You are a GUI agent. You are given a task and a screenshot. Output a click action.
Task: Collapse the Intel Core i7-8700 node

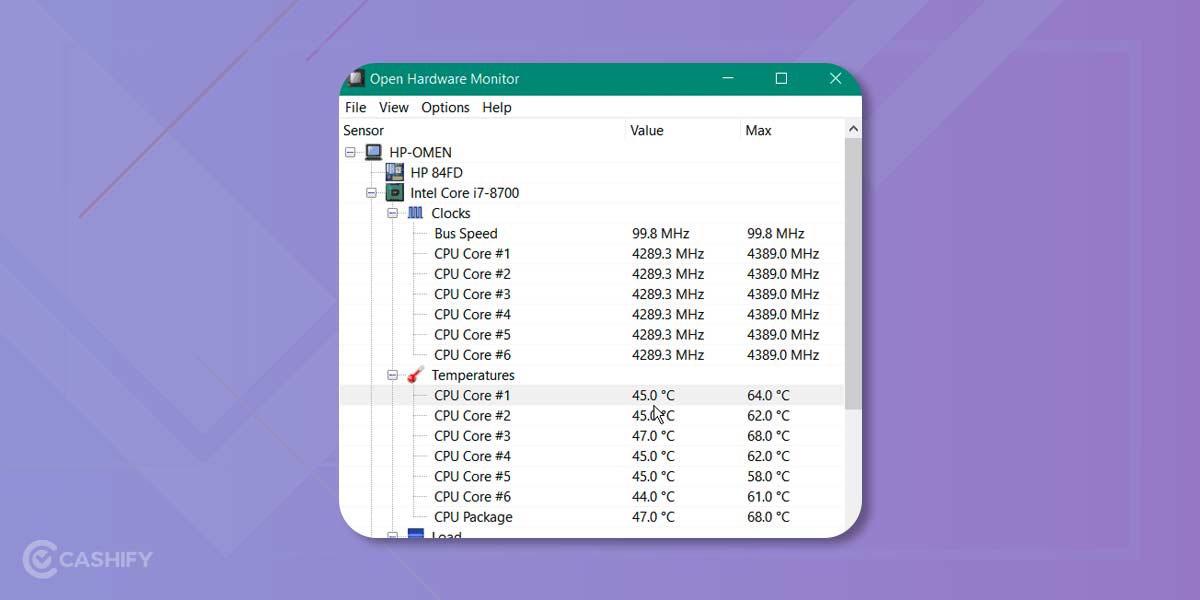pyautogui.click(x=370, y=192)
